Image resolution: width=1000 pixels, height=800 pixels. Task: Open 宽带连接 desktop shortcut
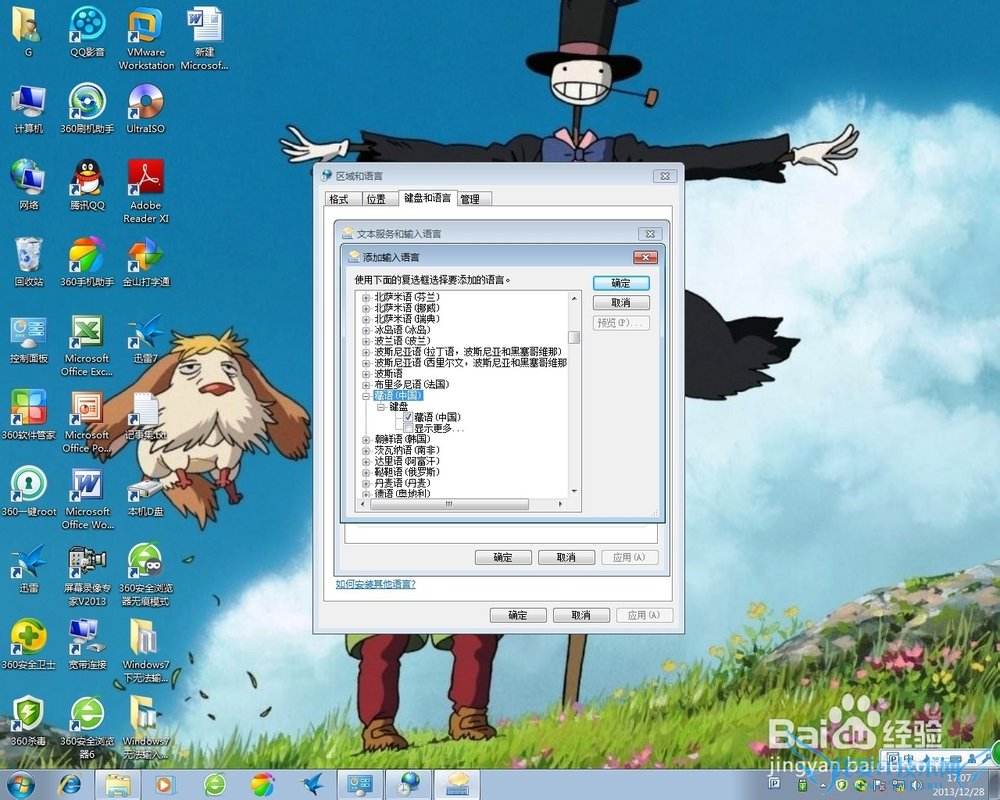coord(87,643)
